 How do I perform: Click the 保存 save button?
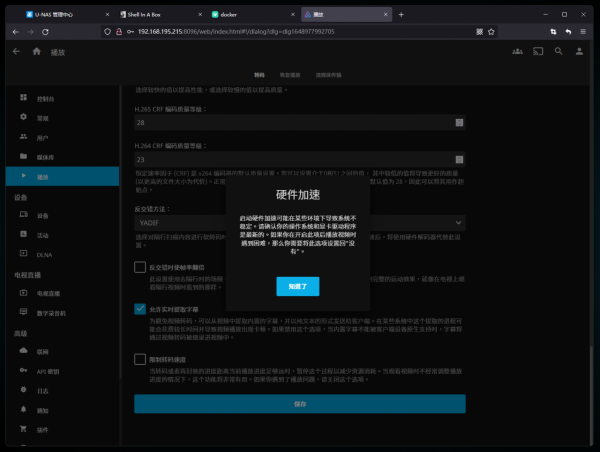click(x=300, y=404)
